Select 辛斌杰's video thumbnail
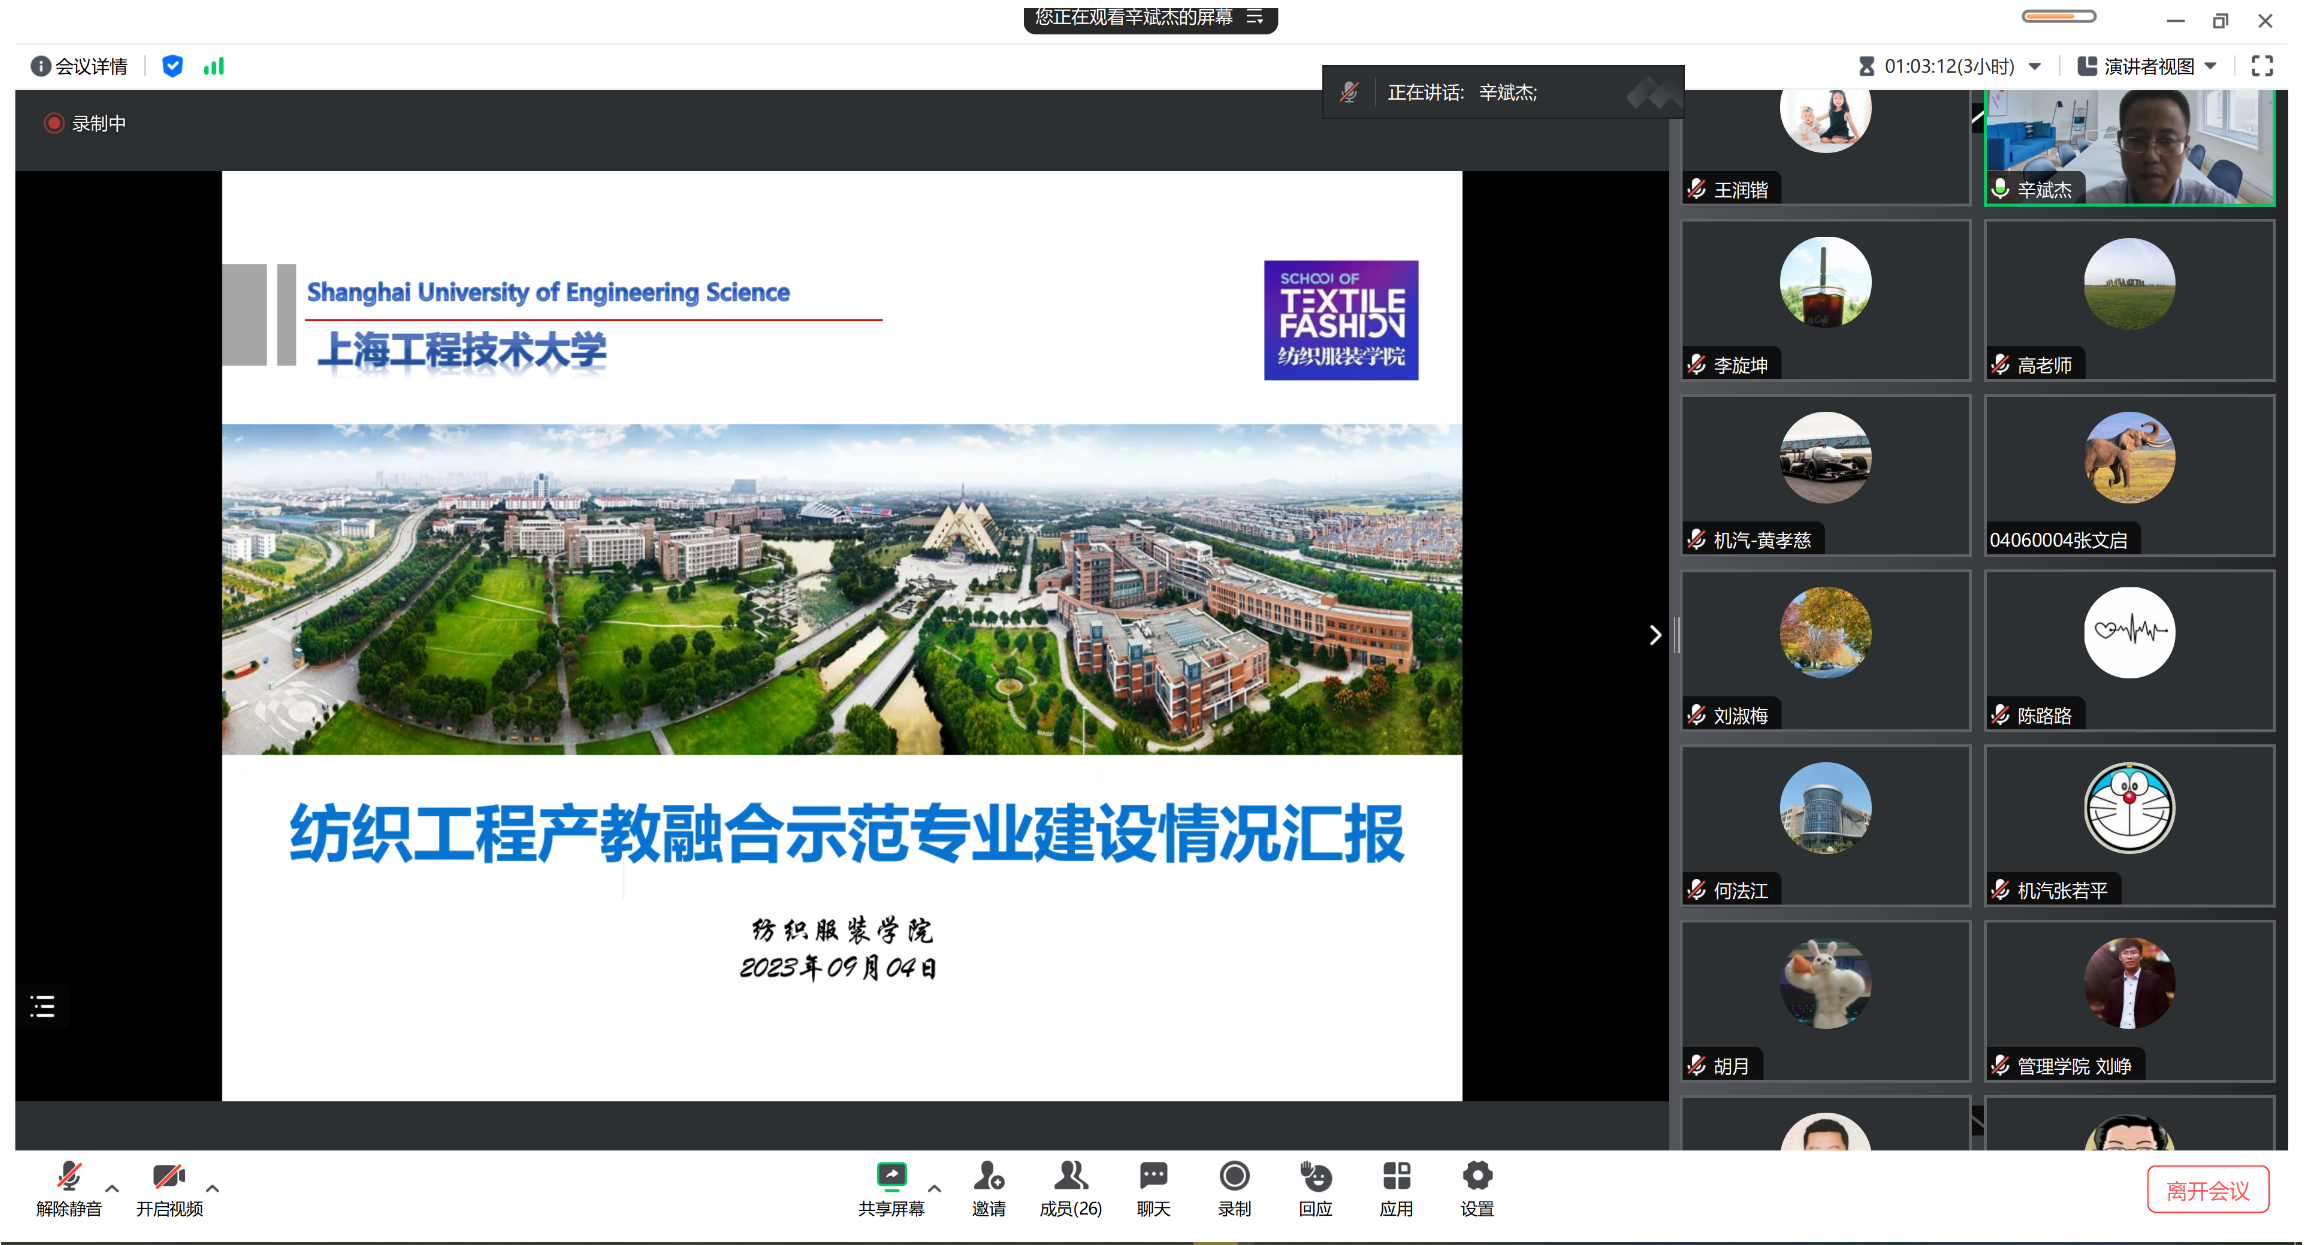The height and width of the screenshot is (1245, 2305). [2129, 146]
